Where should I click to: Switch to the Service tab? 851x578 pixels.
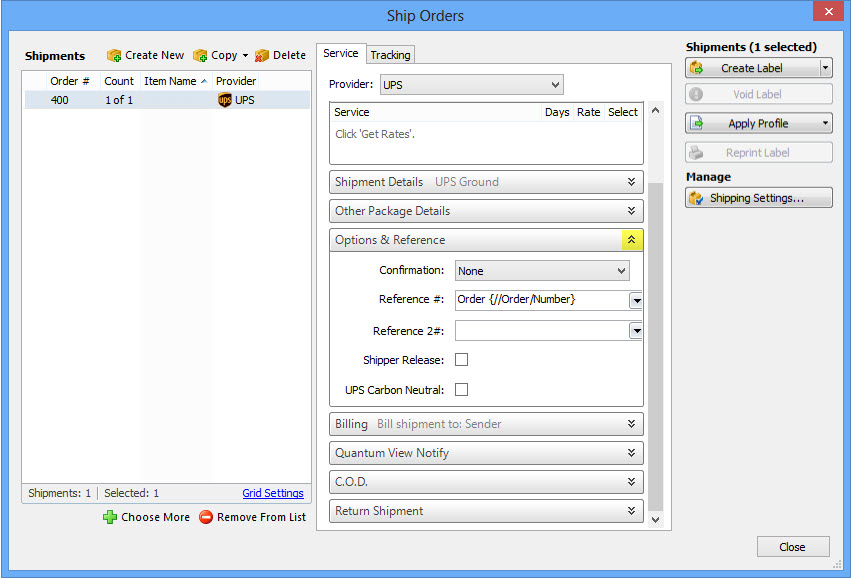(341, 53)
